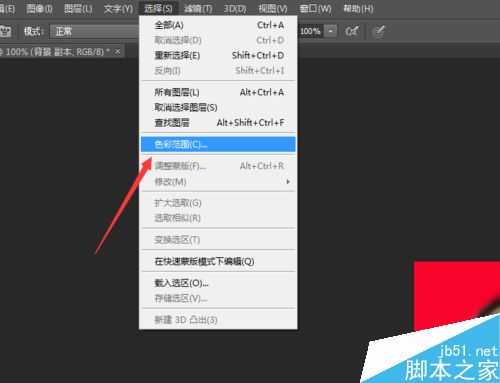Close the 背景 副本 document tab
Screen dimensions: 500x383
tap(117, 52)
